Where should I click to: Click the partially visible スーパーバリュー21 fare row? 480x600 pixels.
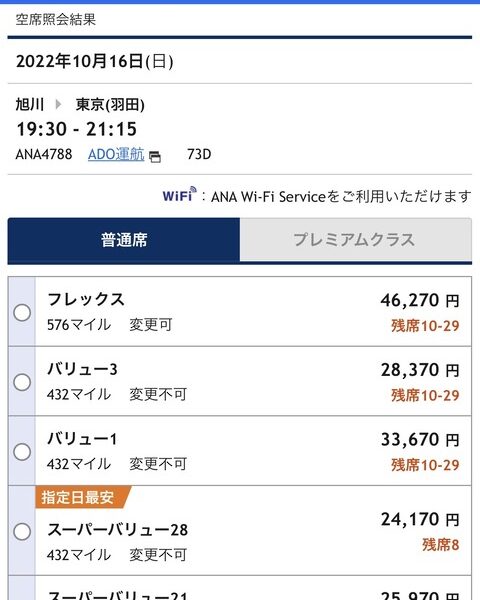[x=240, y=588]
